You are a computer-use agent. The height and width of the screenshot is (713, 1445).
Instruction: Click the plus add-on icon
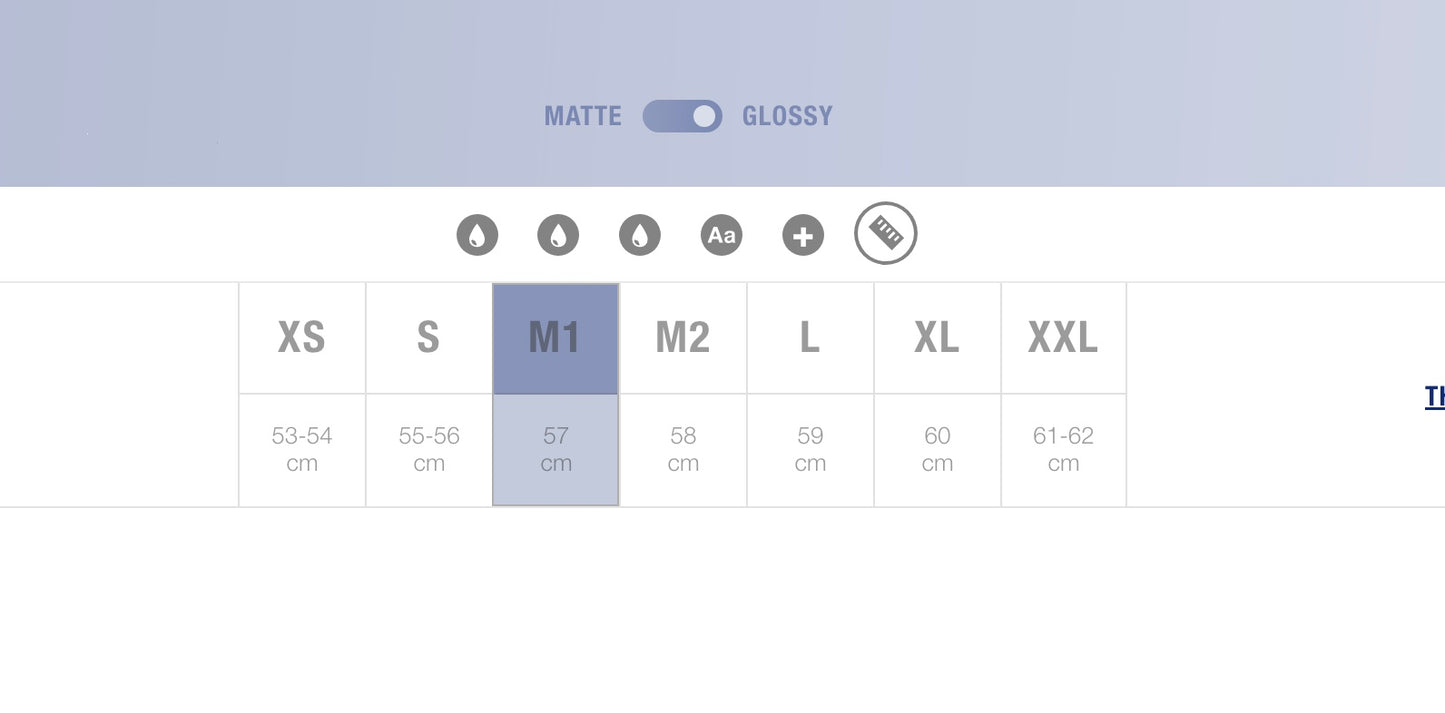pos(803,236)
